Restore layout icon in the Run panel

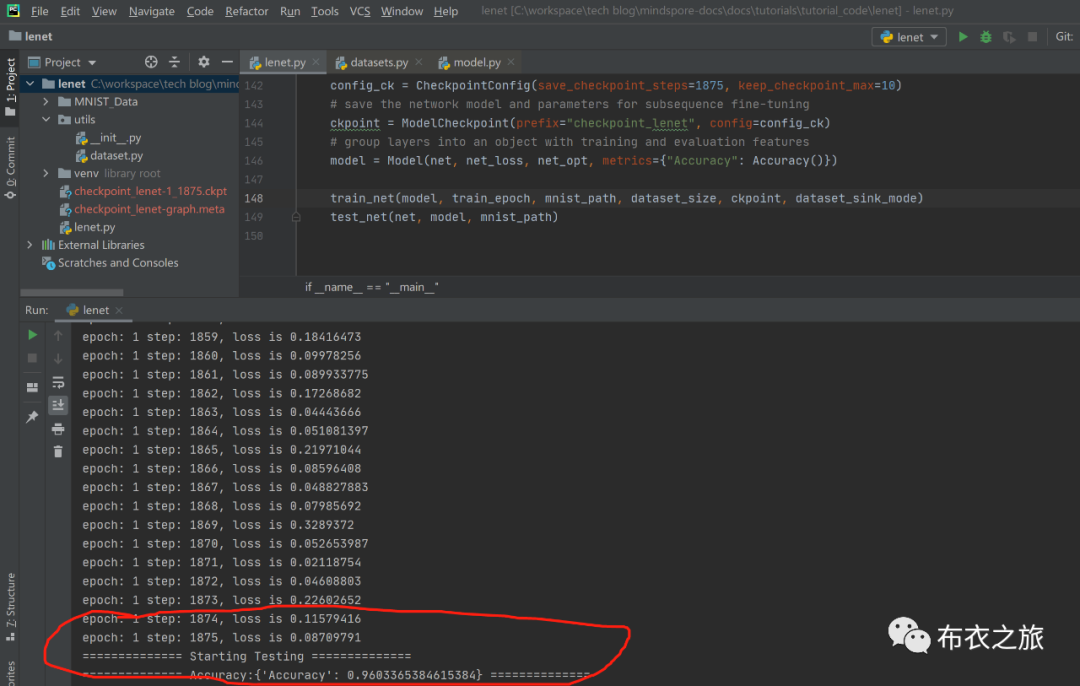(x=32, y=387)
